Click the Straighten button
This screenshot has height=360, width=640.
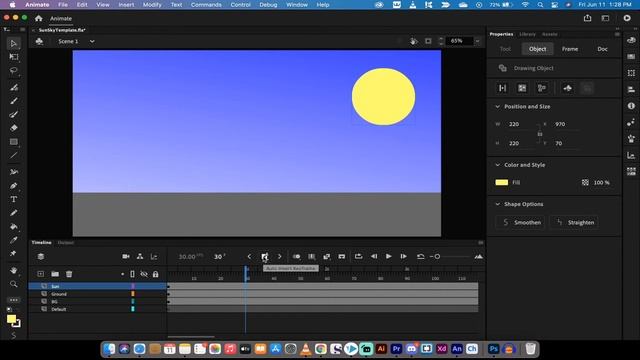[x=574, y=222]
